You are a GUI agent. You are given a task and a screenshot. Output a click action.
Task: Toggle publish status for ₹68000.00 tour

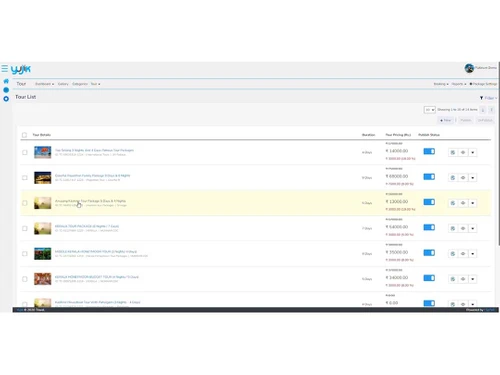pos(429,177)
